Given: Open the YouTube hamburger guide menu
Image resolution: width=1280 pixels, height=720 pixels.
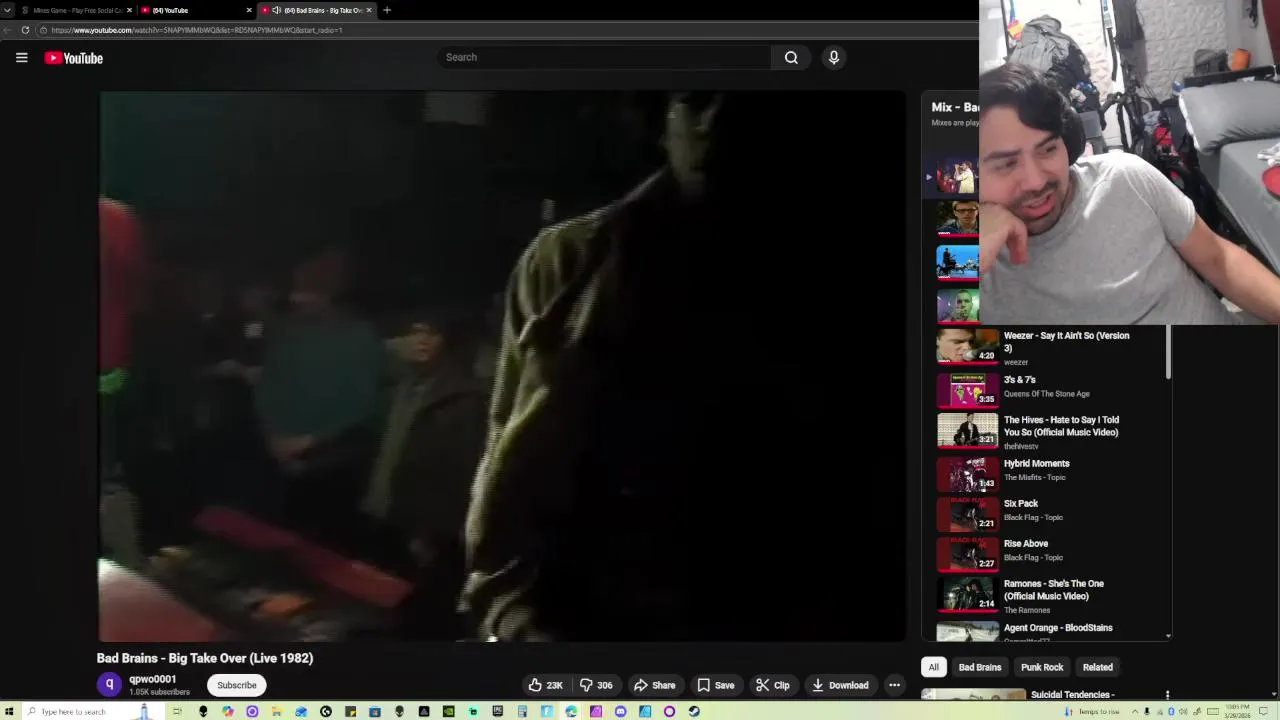Looking at the screenshot, I should [21, 58].
